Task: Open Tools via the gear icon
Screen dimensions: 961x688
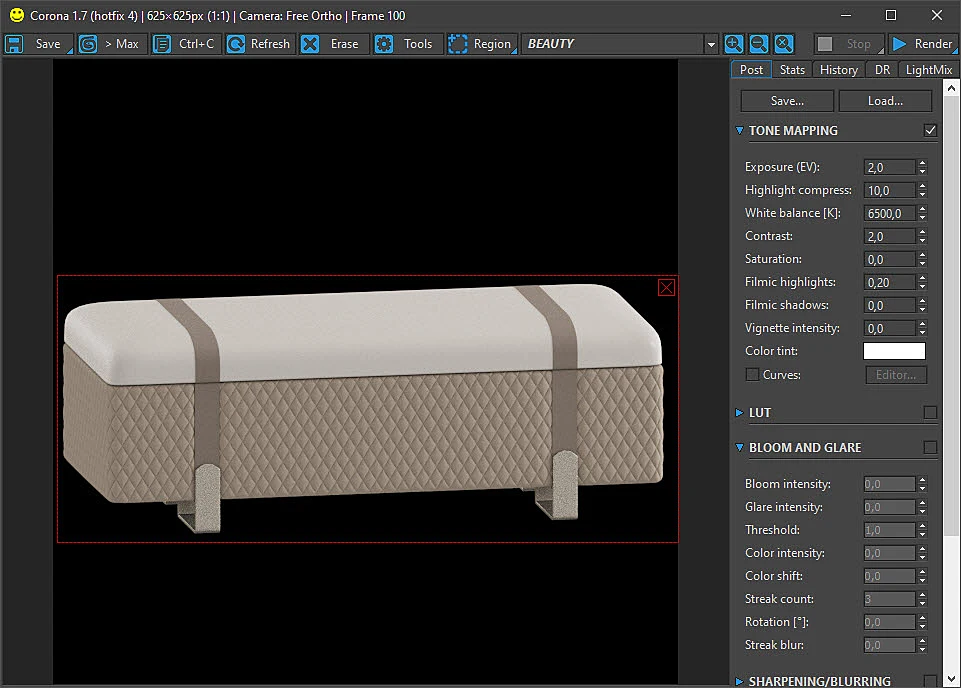Action: 384,44
